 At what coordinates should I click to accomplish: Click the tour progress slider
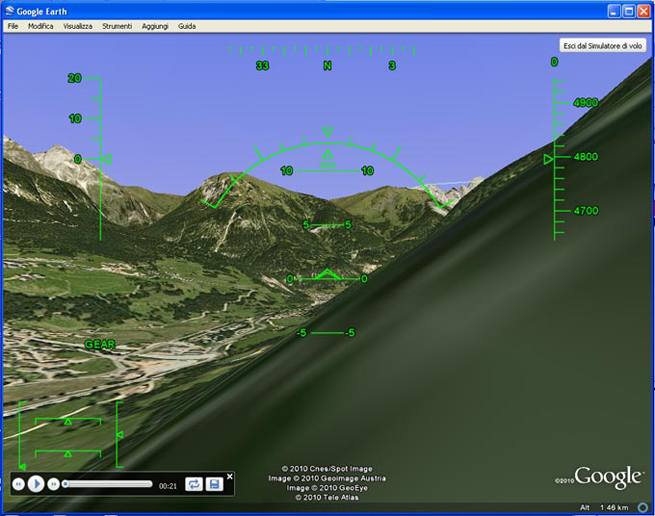click(107, 484)
